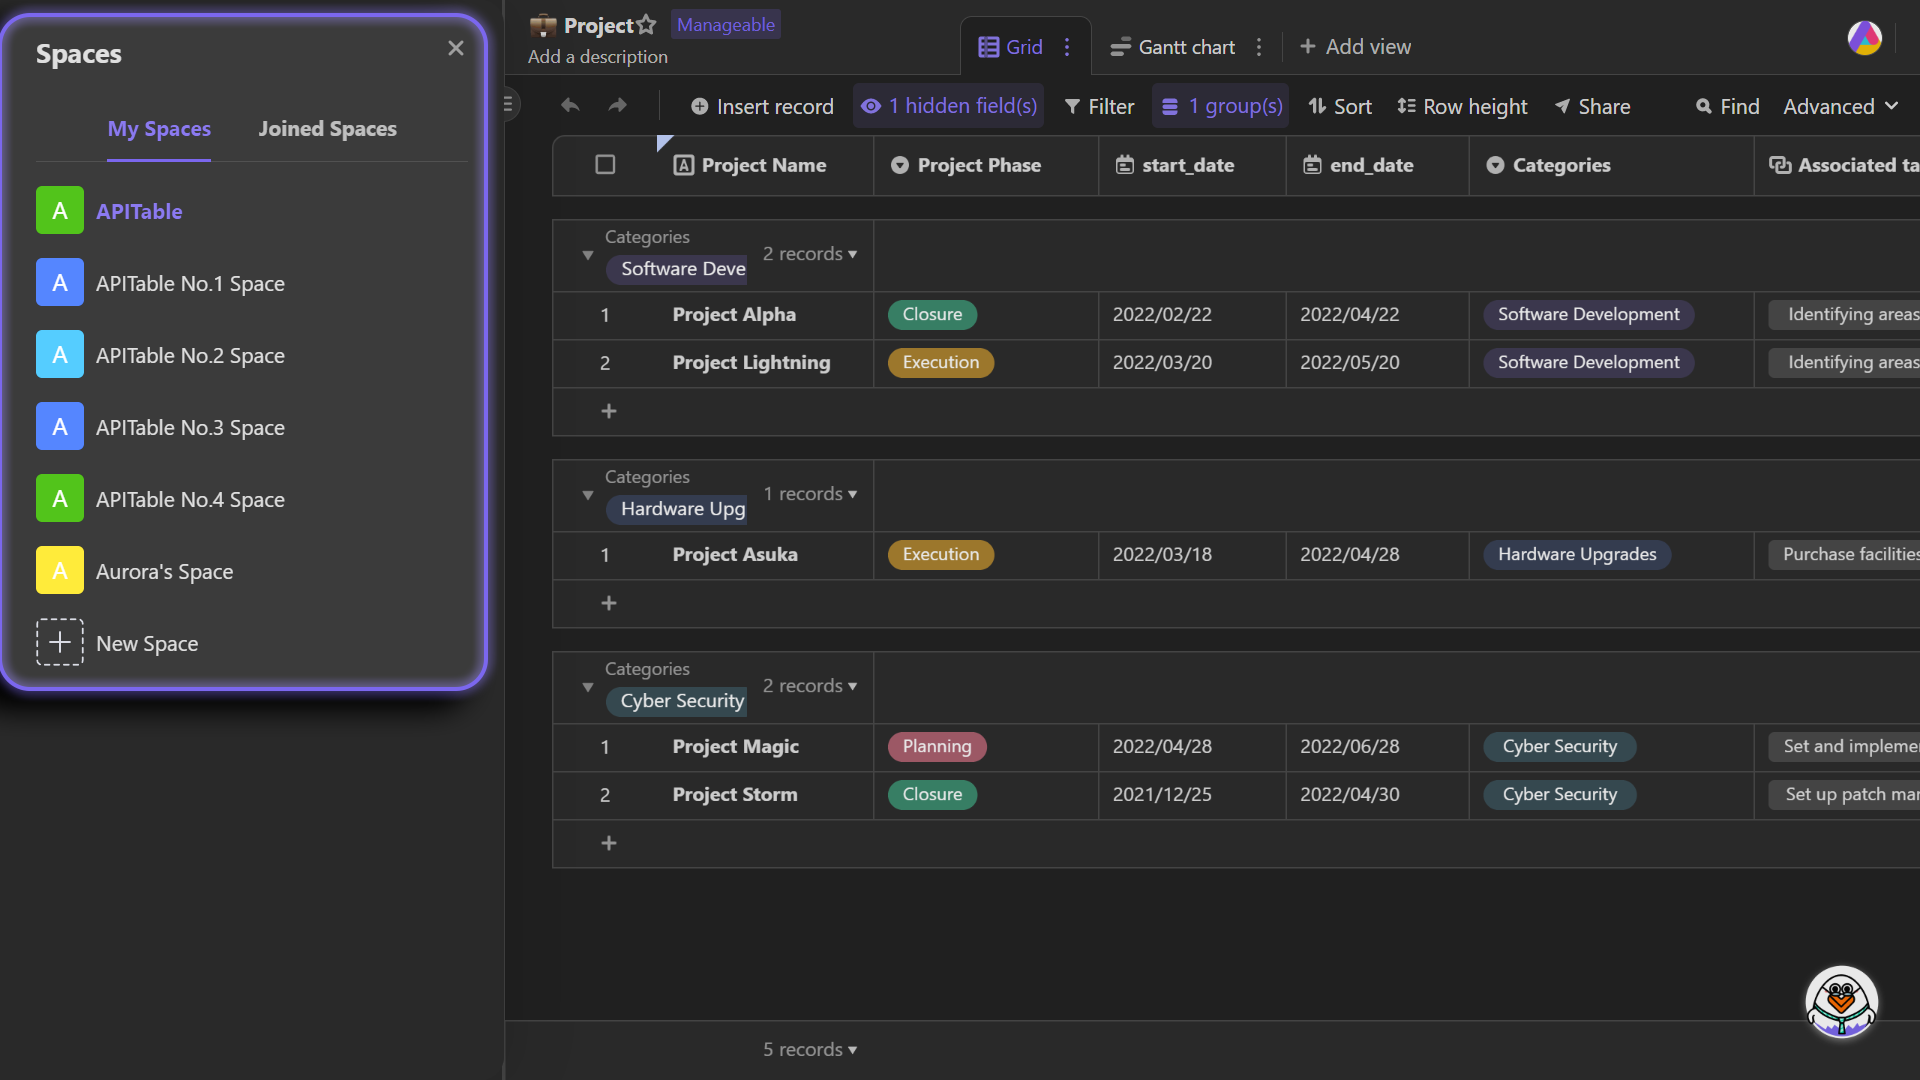Open the user profile avatar

(1865, 39)
